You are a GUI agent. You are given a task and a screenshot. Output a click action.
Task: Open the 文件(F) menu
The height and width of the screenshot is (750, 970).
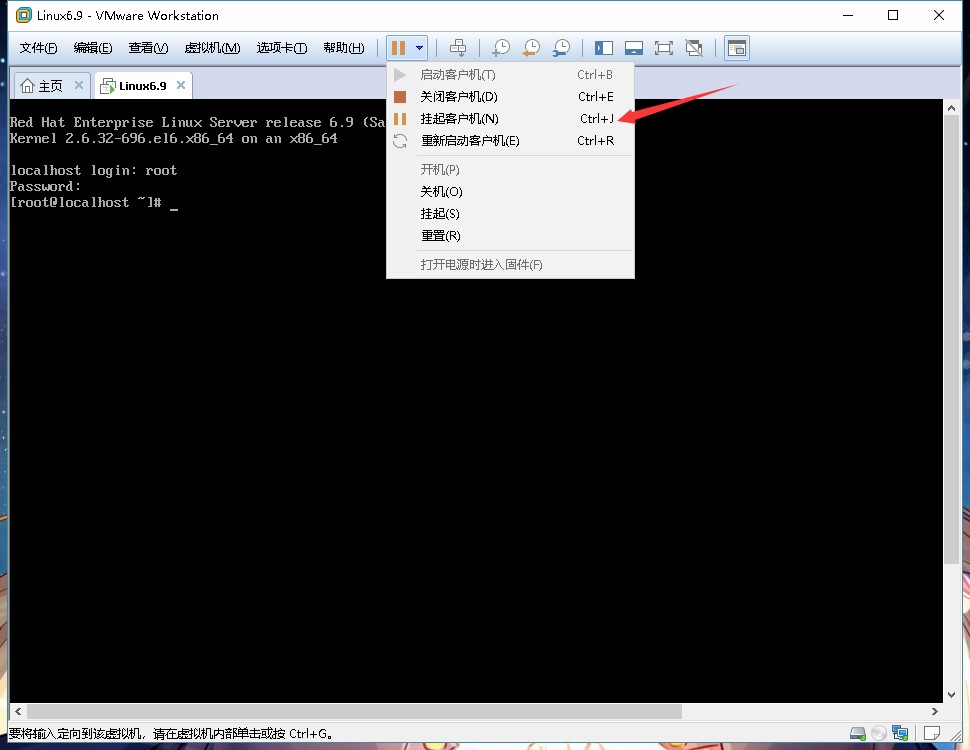[38, 48]
